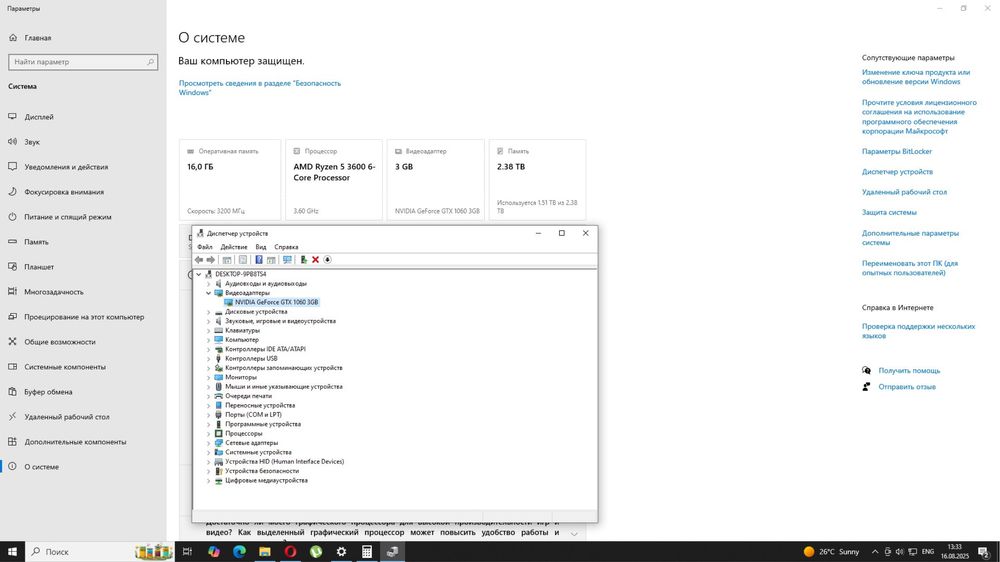Click Диспетчер устройств related link
The height and width of the screenshot is (562, 1000).
(x=897, y=172)
